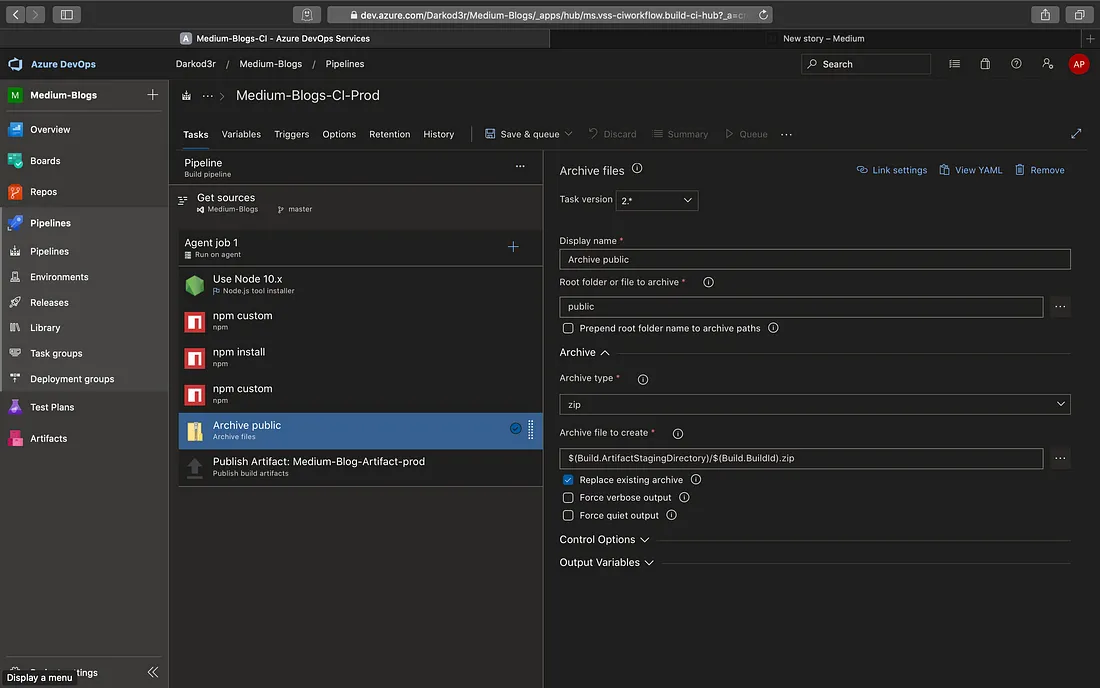This screenshot has width=1100, height=688.
Task: Click the AP user avatar
Action: [x=1078, y=64]
